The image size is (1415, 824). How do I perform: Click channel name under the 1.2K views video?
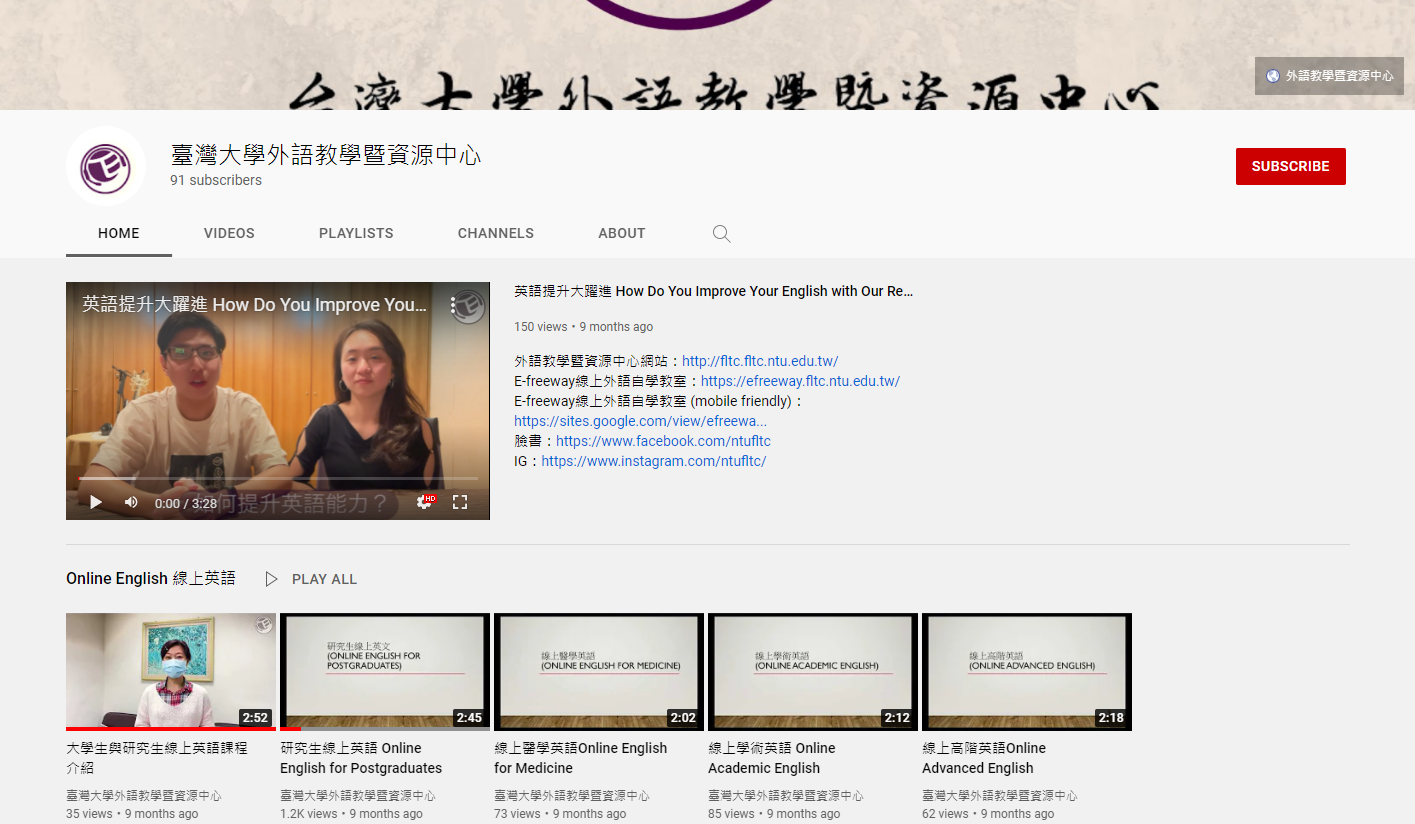[x=358, y=796]
